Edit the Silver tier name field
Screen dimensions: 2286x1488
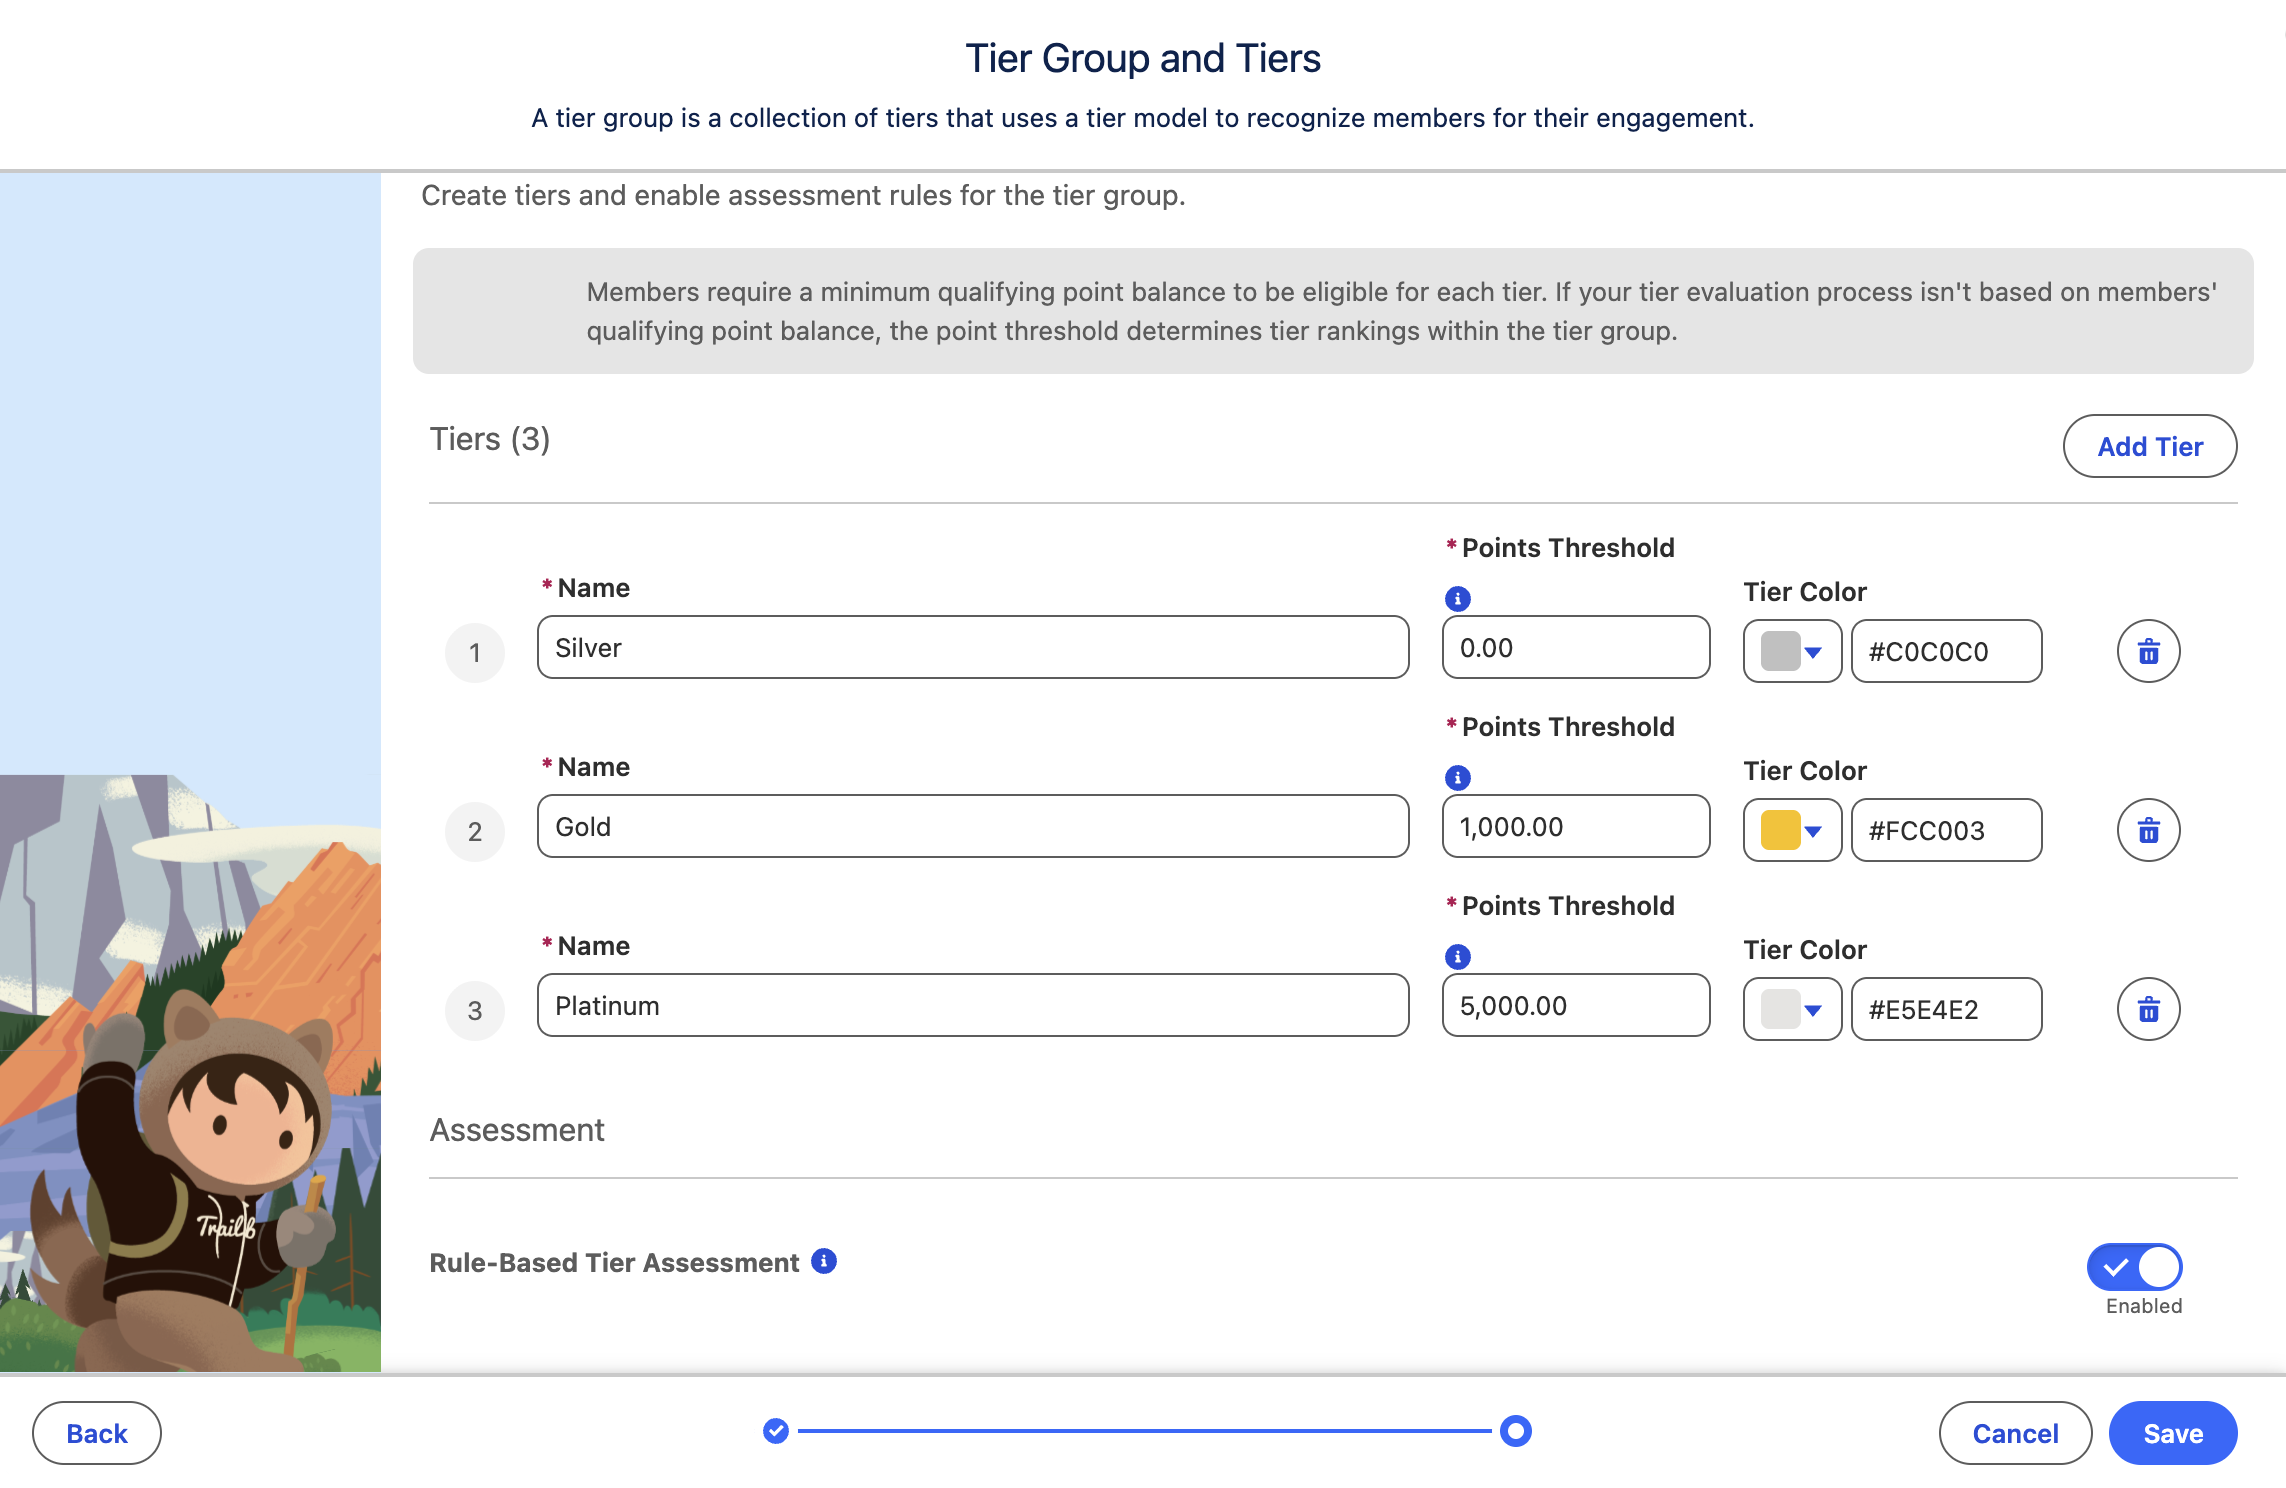tap(973, 648)
